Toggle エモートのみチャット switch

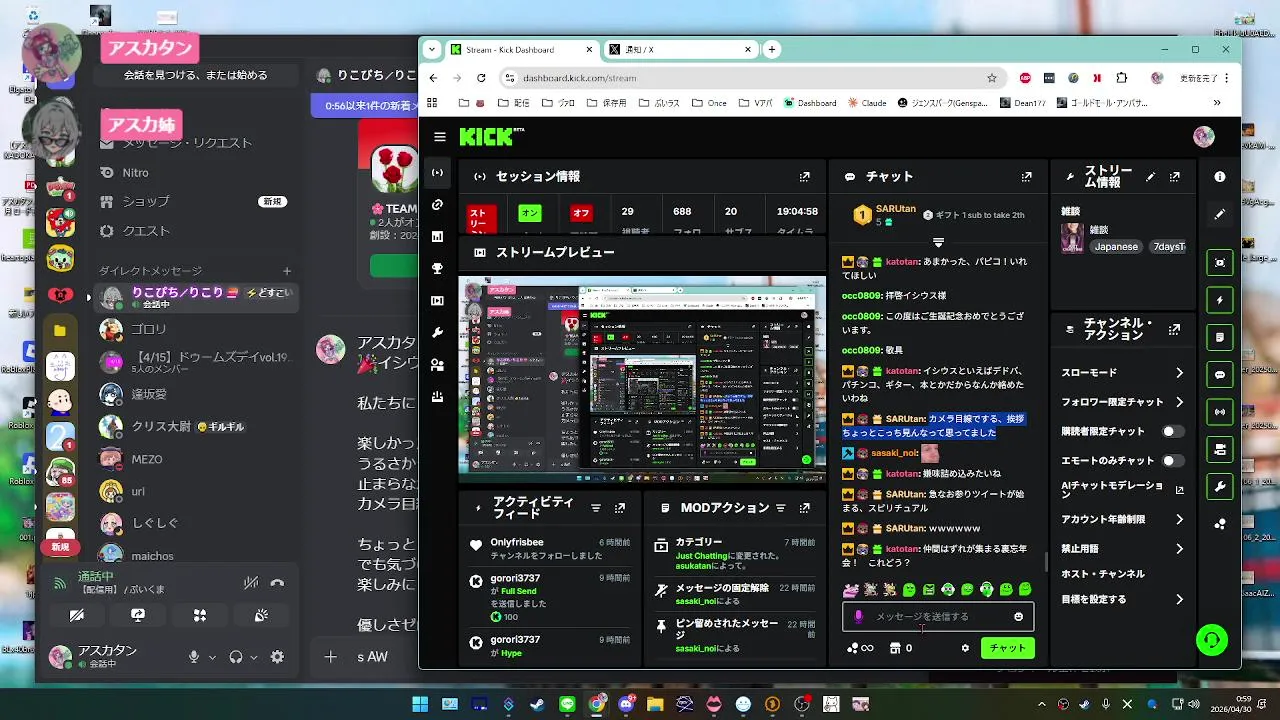[1172, 461]
